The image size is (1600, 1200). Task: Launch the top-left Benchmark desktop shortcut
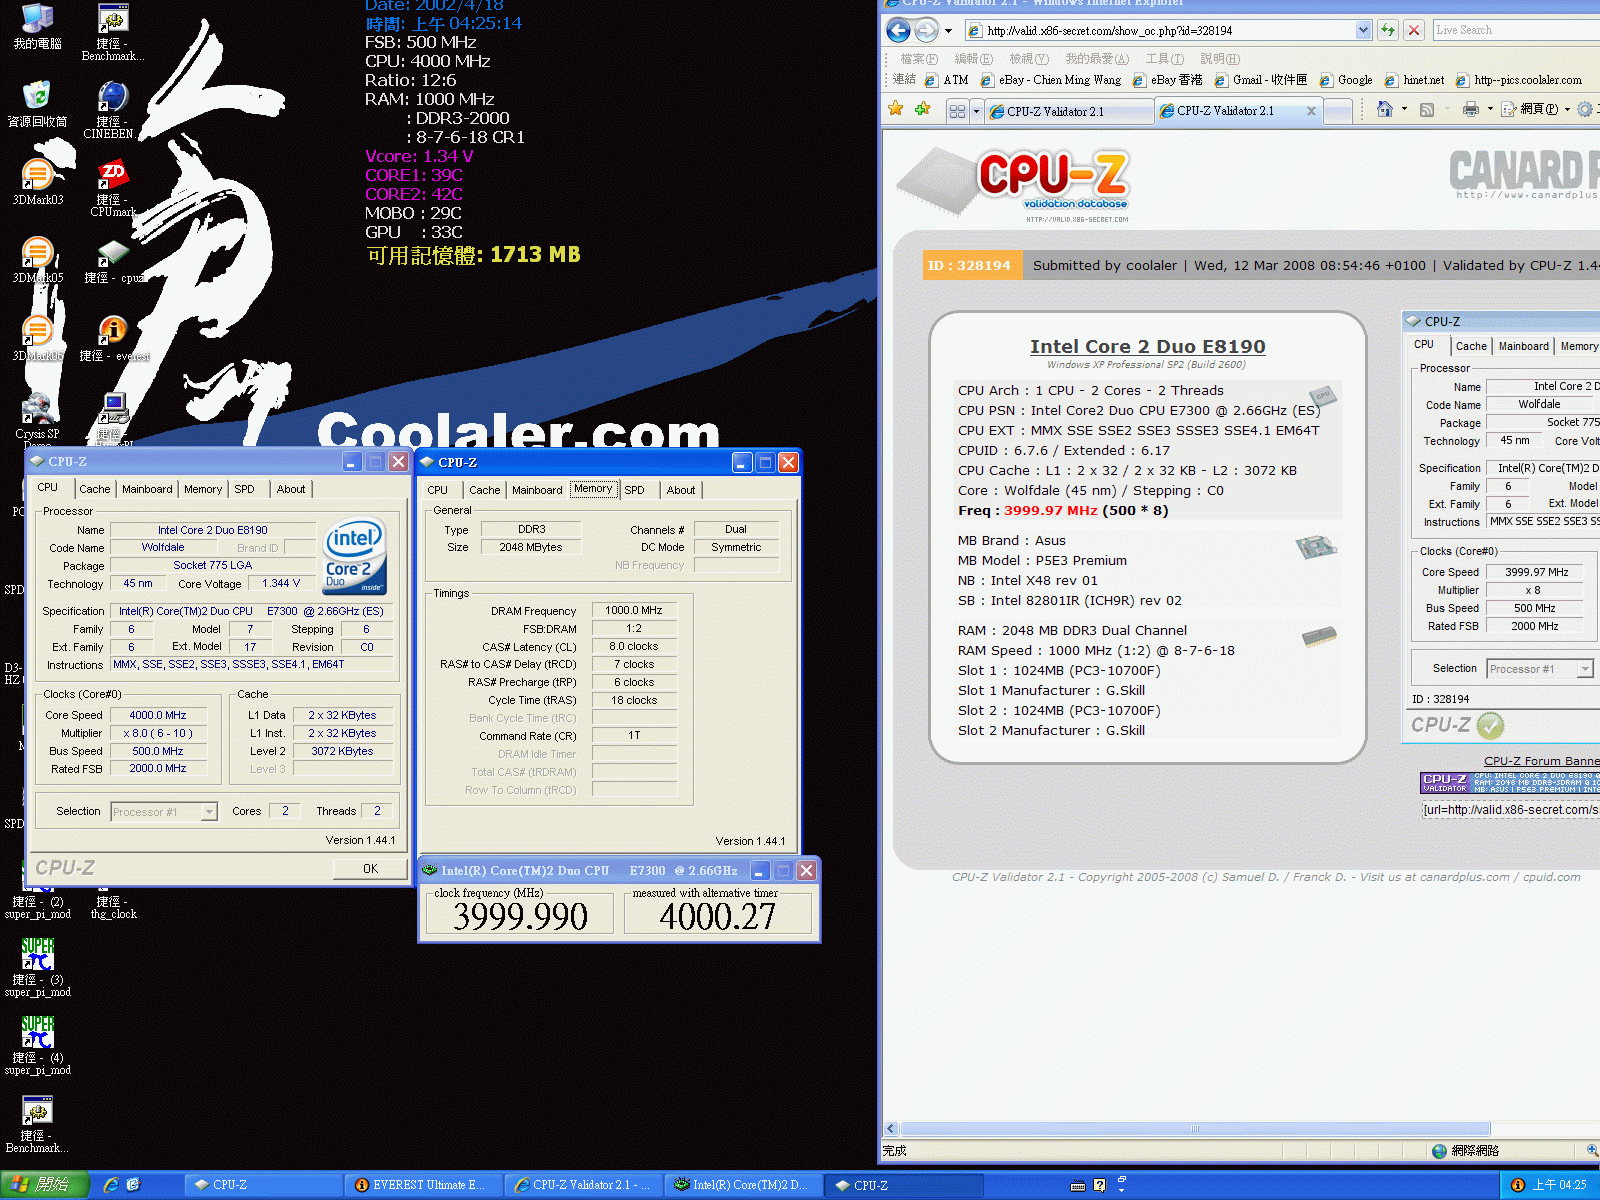[113, 32]
